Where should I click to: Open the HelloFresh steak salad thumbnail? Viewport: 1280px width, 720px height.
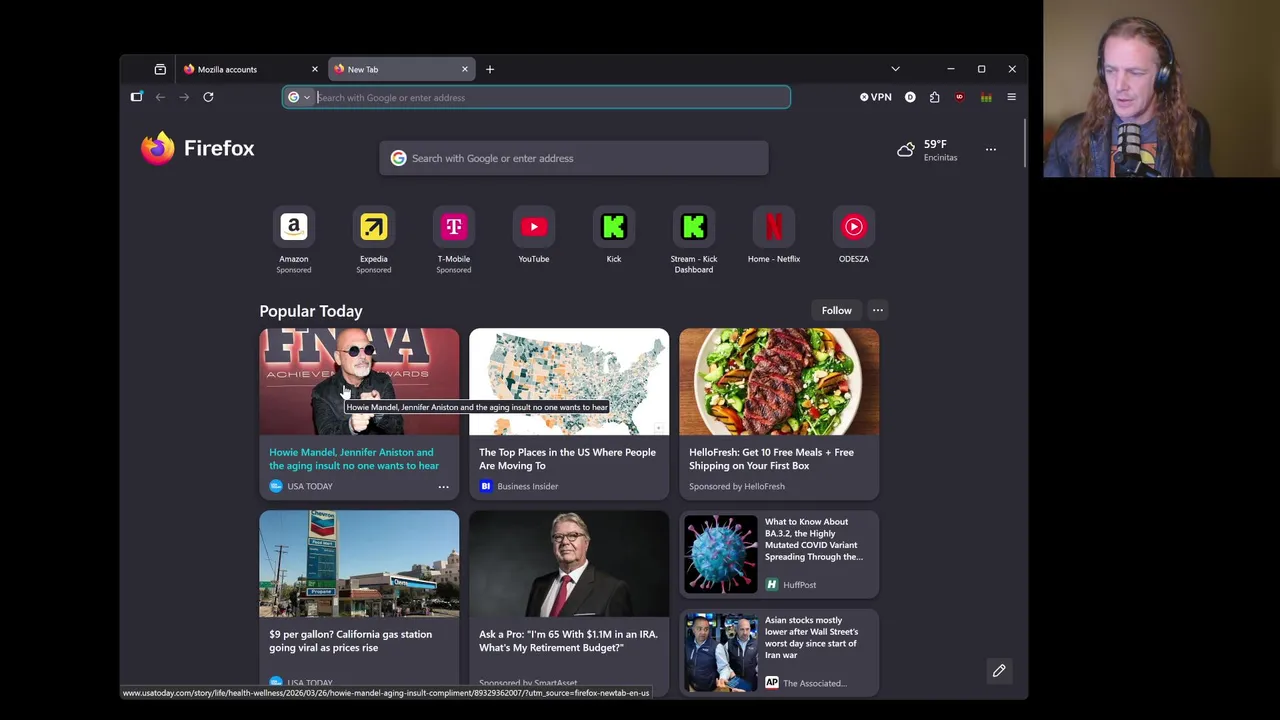click(x=779, y=382)
